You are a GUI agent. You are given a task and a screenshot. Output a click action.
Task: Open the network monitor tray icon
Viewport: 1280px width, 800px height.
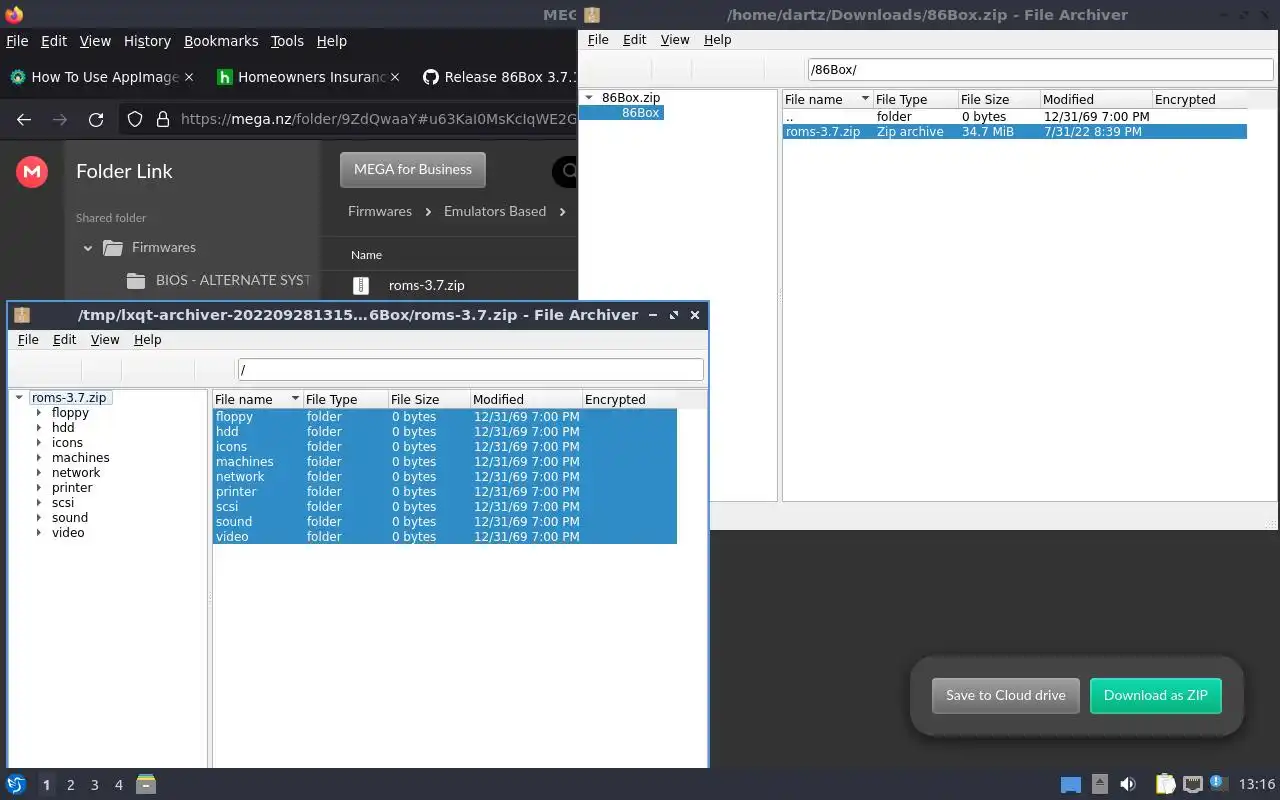point(1192,785)
